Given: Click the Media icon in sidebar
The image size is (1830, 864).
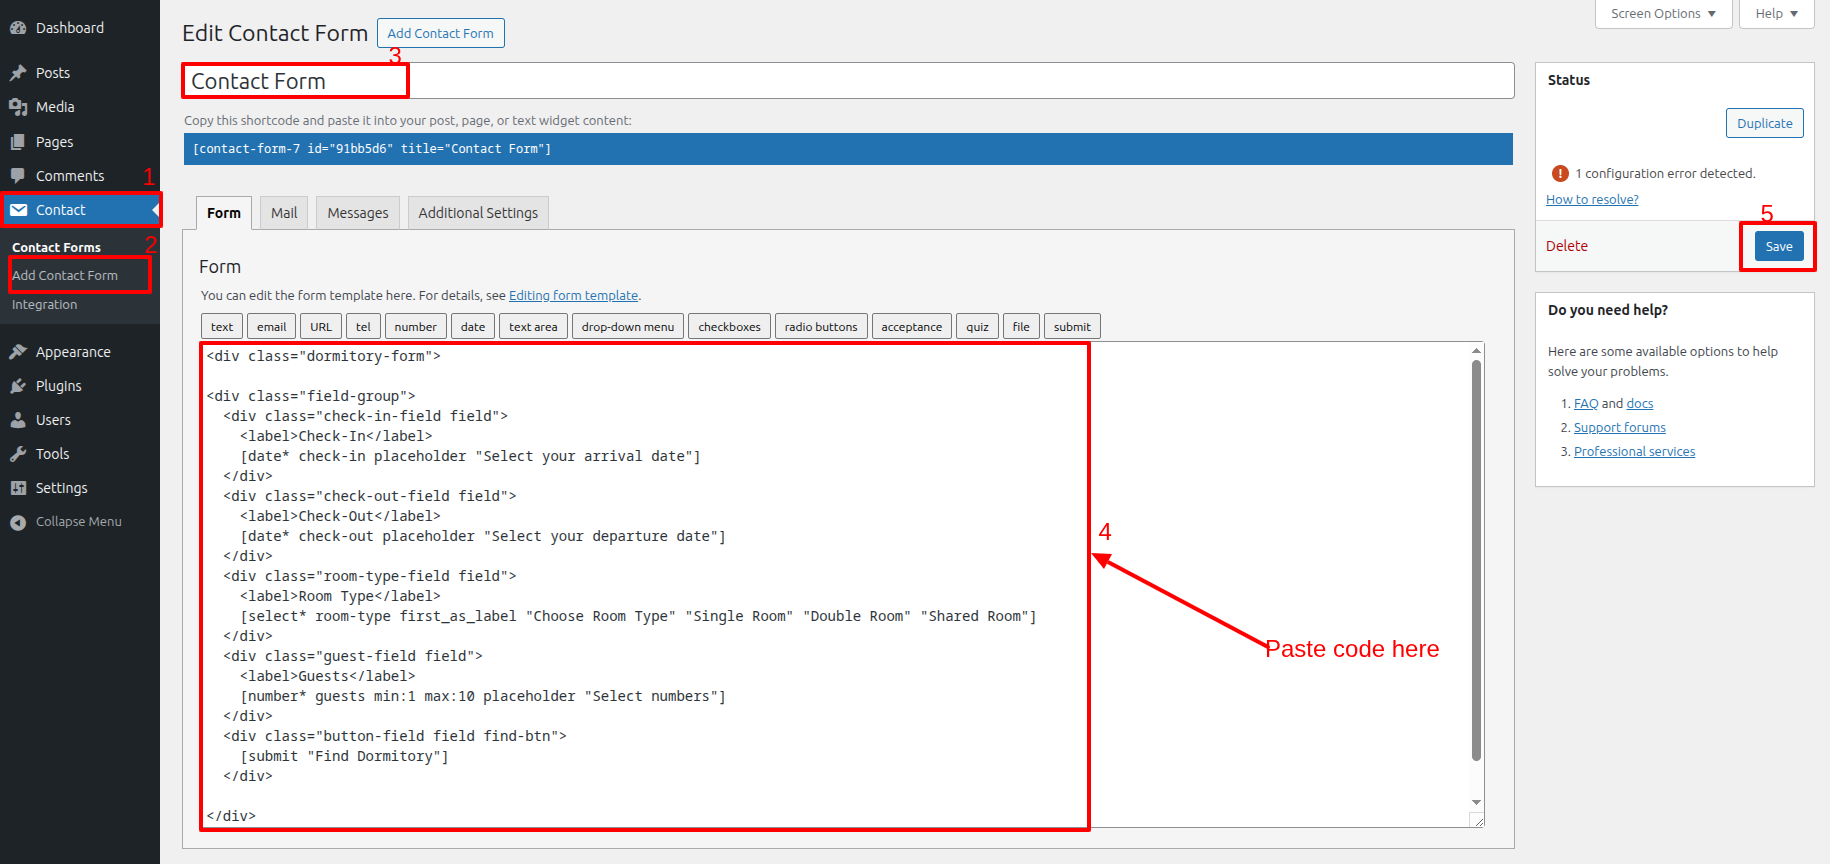Looking at the screenshot, I should tap(18, 107).
